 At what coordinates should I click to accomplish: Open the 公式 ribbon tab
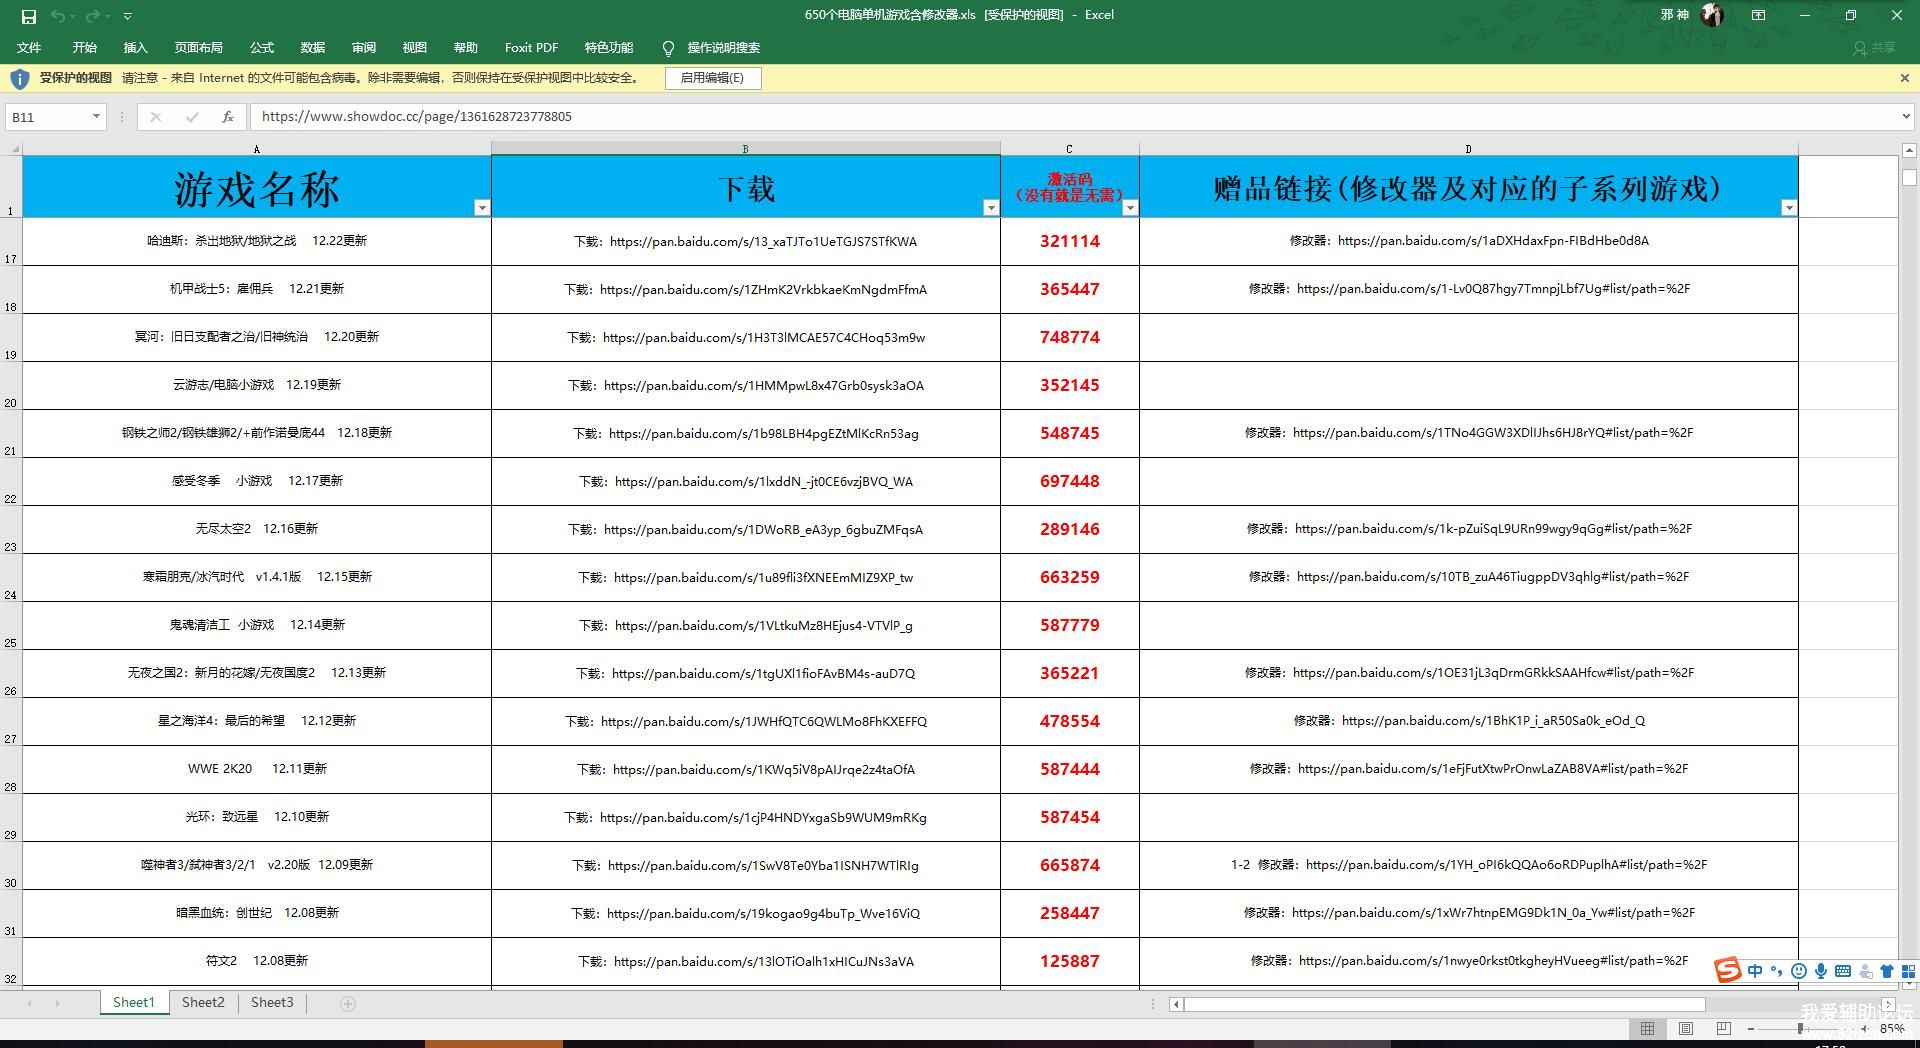click(262, 47)
